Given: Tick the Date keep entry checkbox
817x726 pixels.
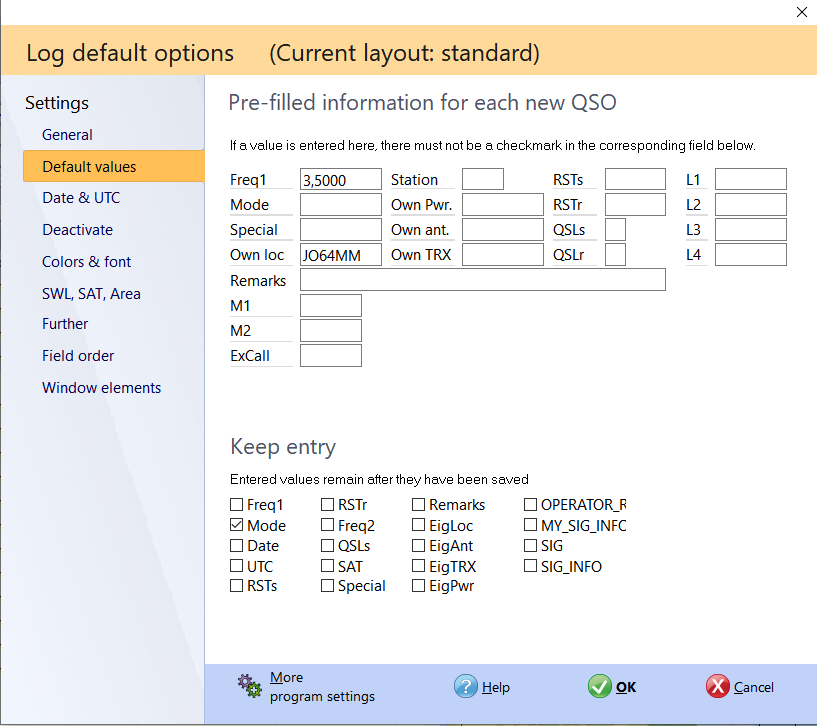Looking at the screenshot, I should coord(237,546).
